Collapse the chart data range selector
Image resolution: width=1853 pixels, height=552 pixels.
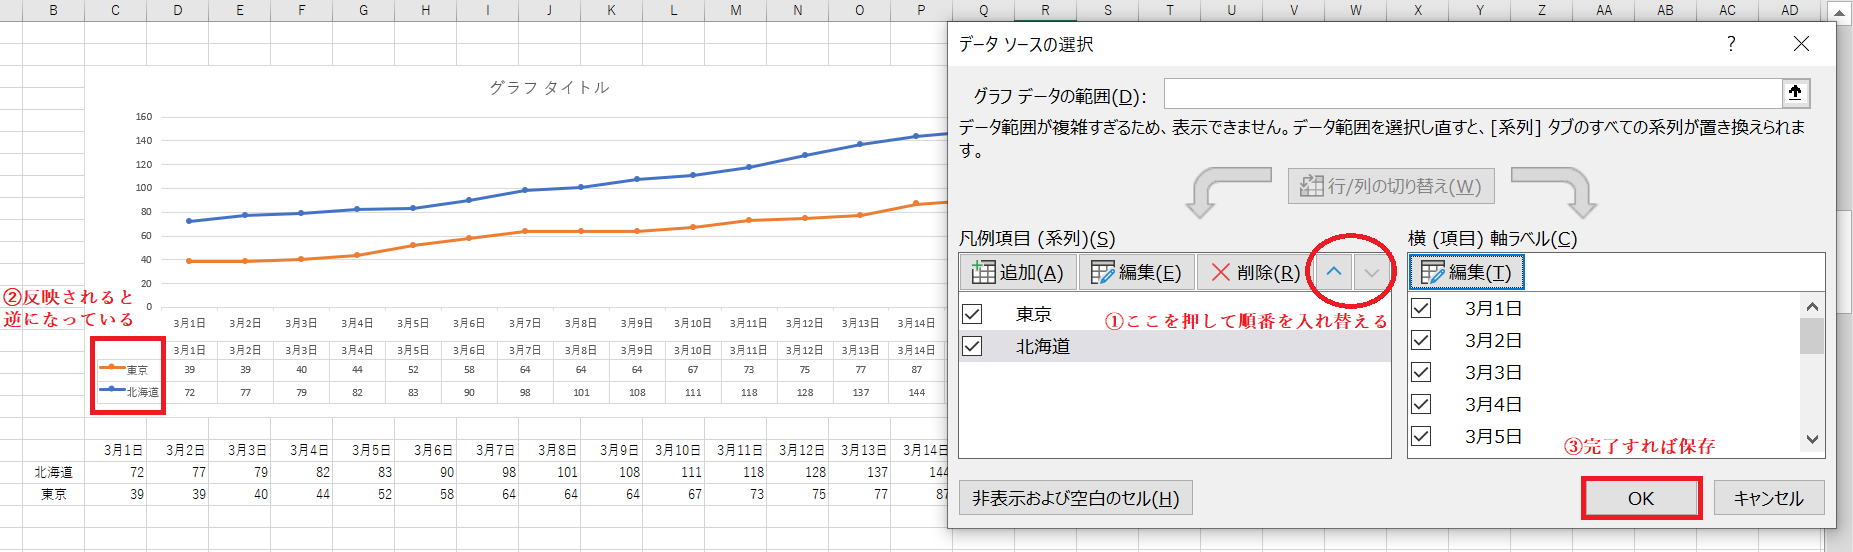click(1795, 93)
